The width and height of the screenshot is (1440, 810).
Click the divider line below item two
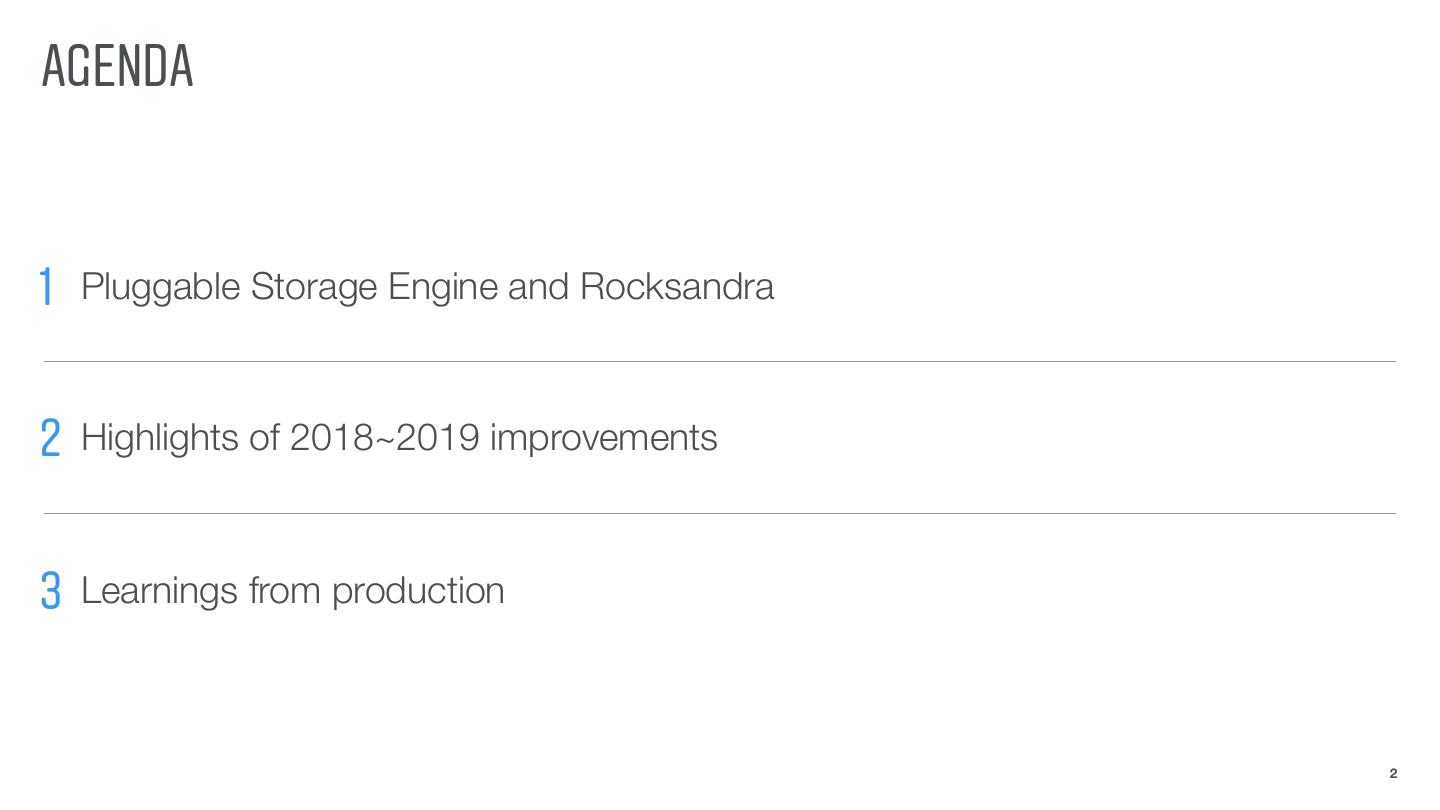[720, 514]
